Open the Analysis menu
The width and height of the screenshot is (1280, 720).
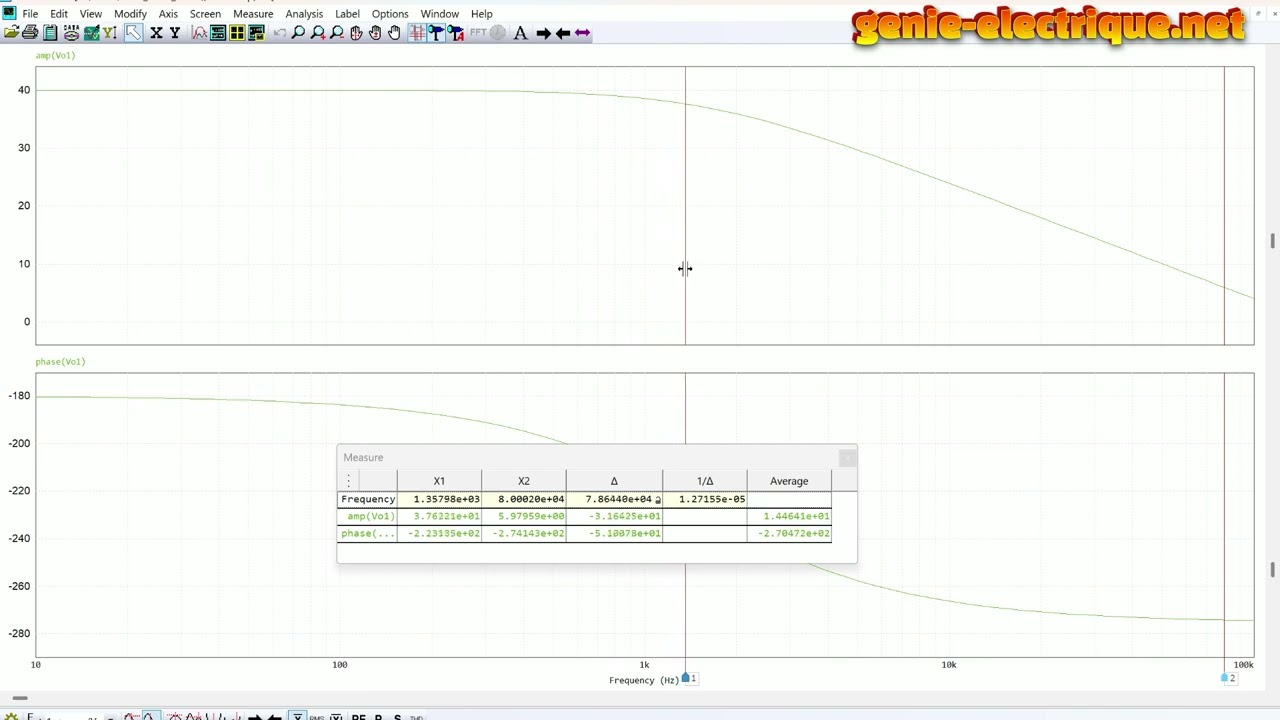(304, 14)
